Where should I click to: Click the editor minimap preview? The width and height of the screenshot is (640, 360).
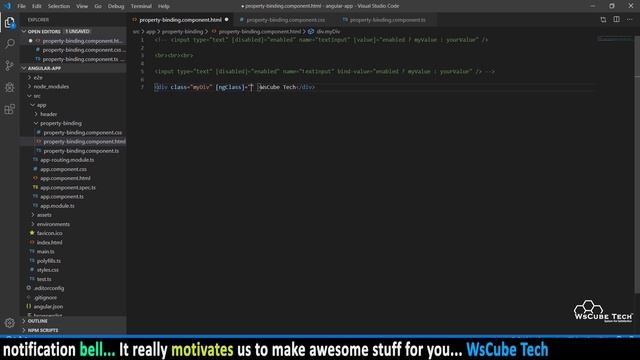pos(615,39)
